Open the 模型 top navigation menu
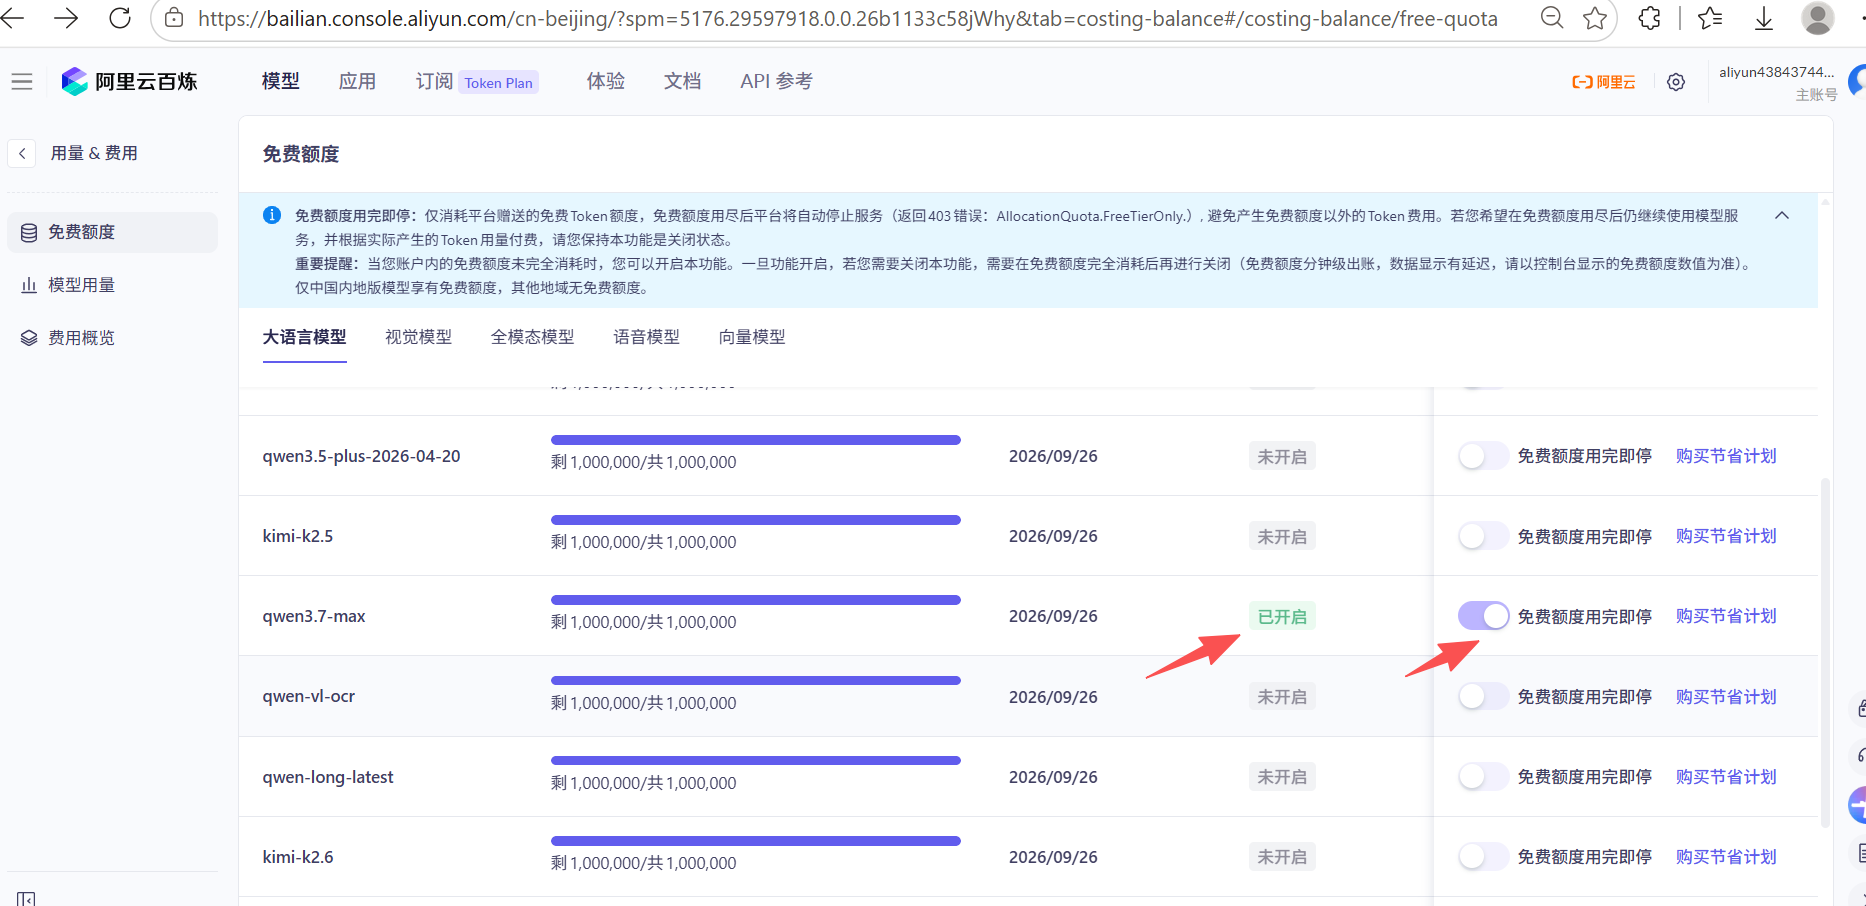The width and height of the screenshot is (1866, 906). point(281,82)
